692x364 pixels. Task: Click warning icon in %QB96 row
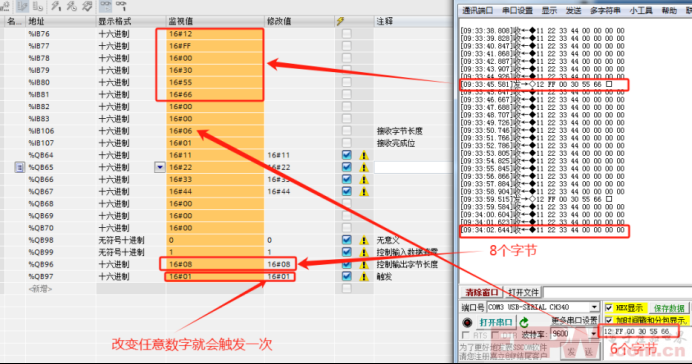click(x=364, y=264)
